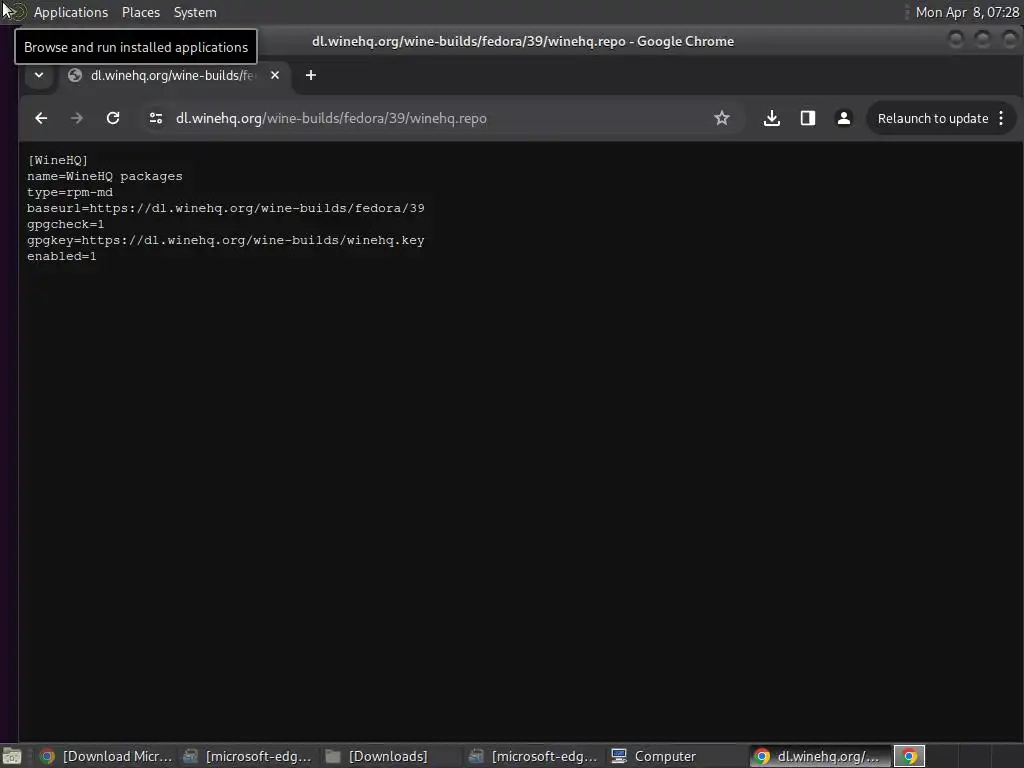Open the System menu
Screen dimensions: 1024x768
point(195,12)
